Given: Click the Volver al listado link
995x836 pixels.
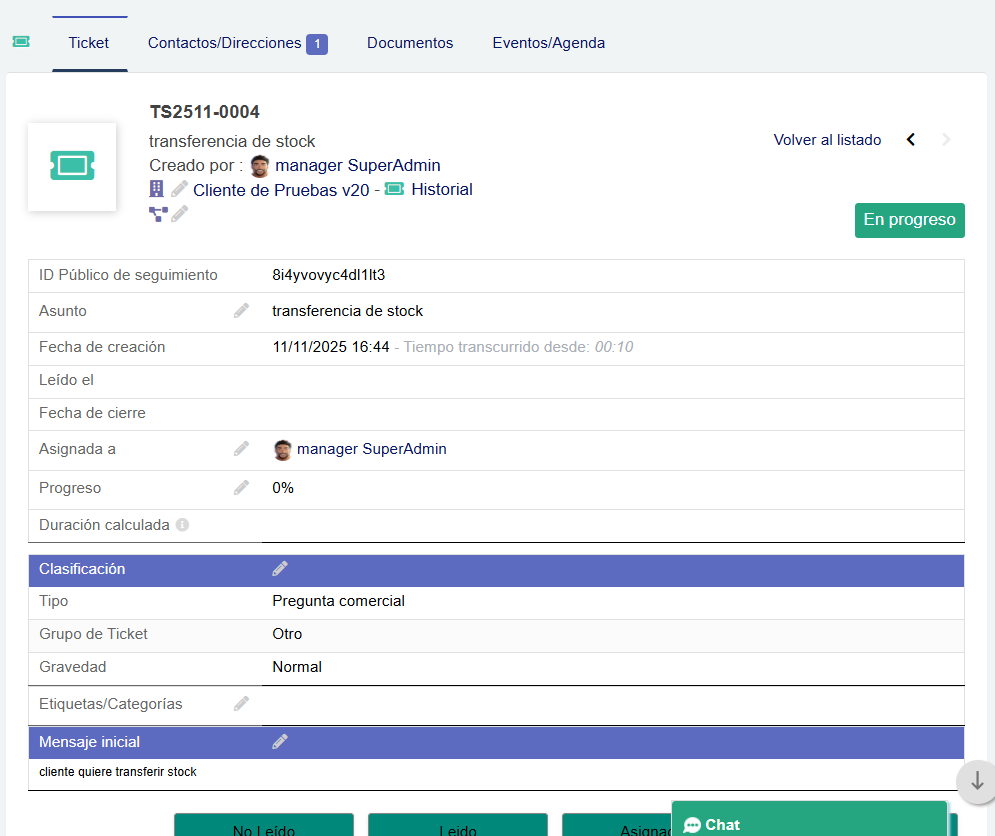Looking at the screenshot, I should (x=827, y=140).
